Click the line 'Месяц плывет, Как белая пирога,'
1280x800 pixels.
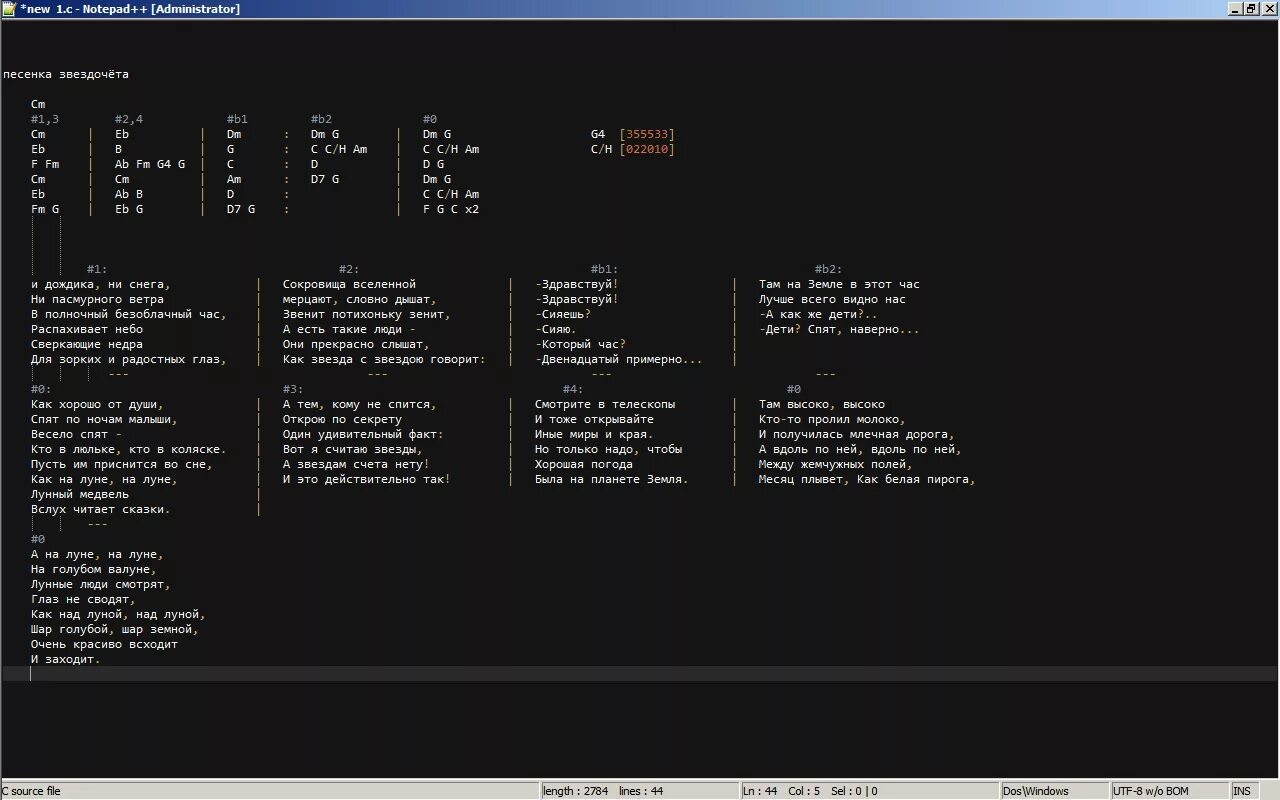(867, 479)
